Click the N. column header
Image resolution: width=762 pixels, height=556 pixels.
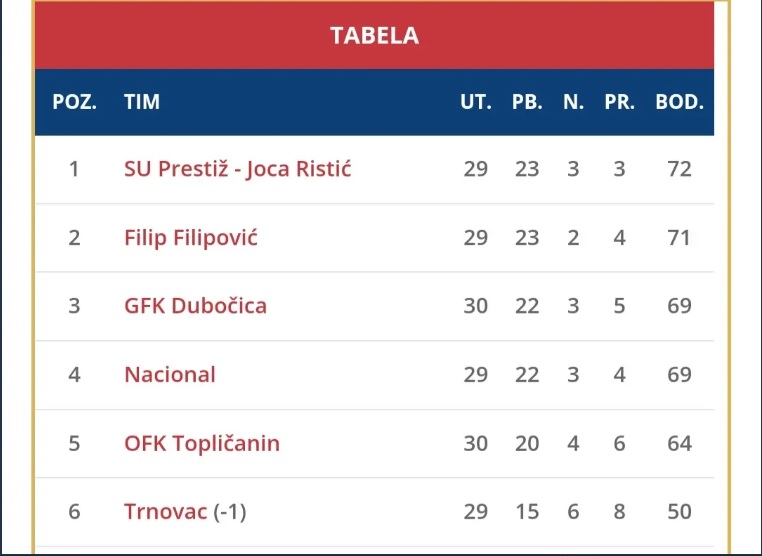pos(573,102)
